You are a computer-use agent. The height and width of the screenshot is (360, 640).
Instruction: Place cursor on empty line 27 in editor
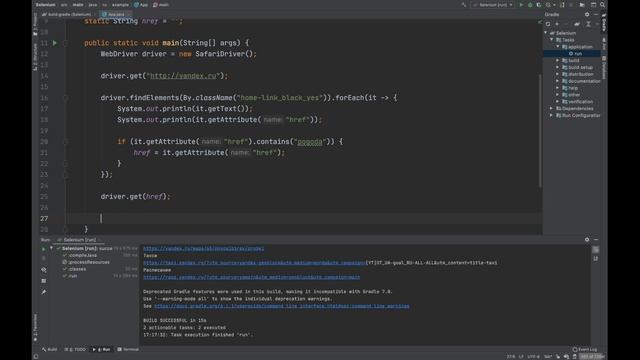(x=304, y=218)
